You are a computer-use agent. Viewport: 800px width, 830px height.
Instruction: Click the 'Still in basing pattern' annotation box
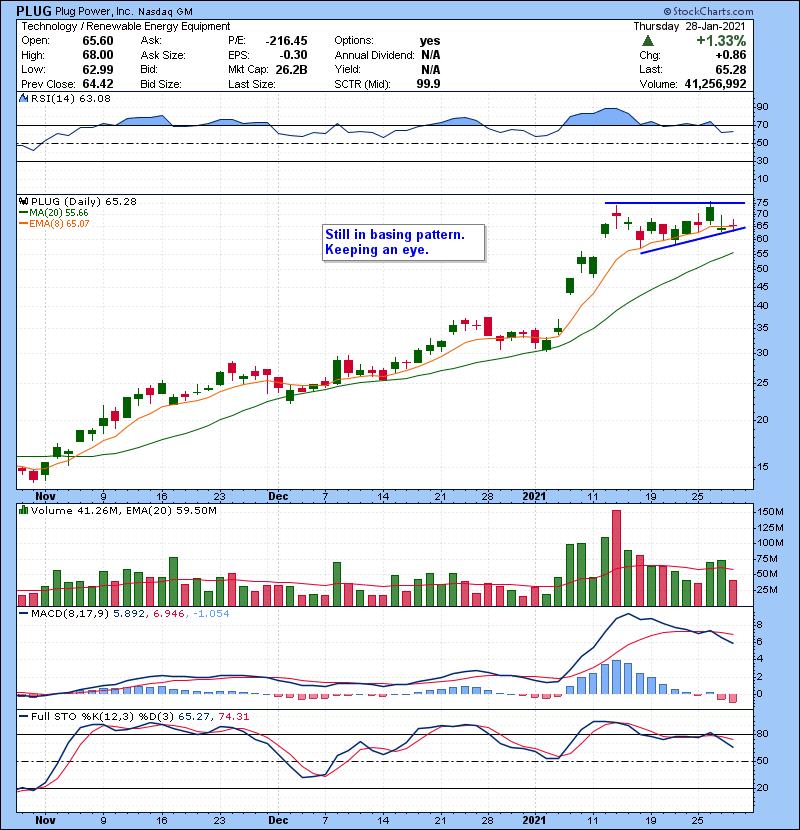point(403,242)
